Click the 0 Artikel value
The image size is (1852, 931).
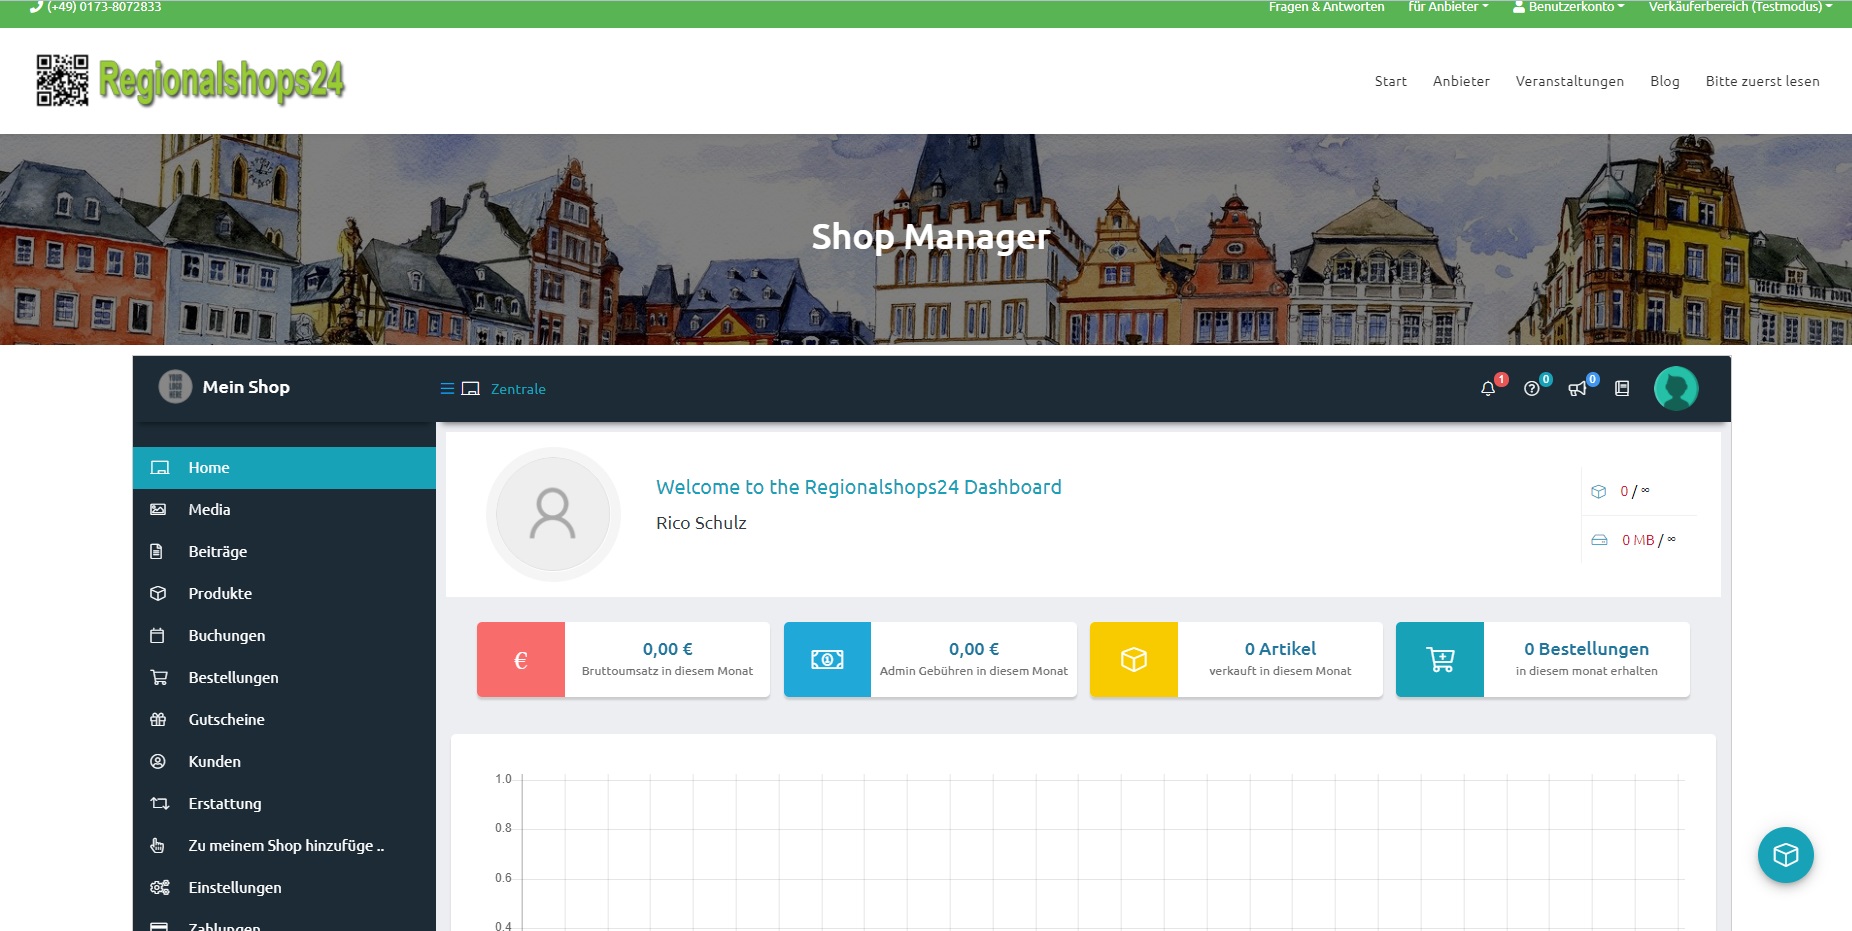(x=1280, y=649)
